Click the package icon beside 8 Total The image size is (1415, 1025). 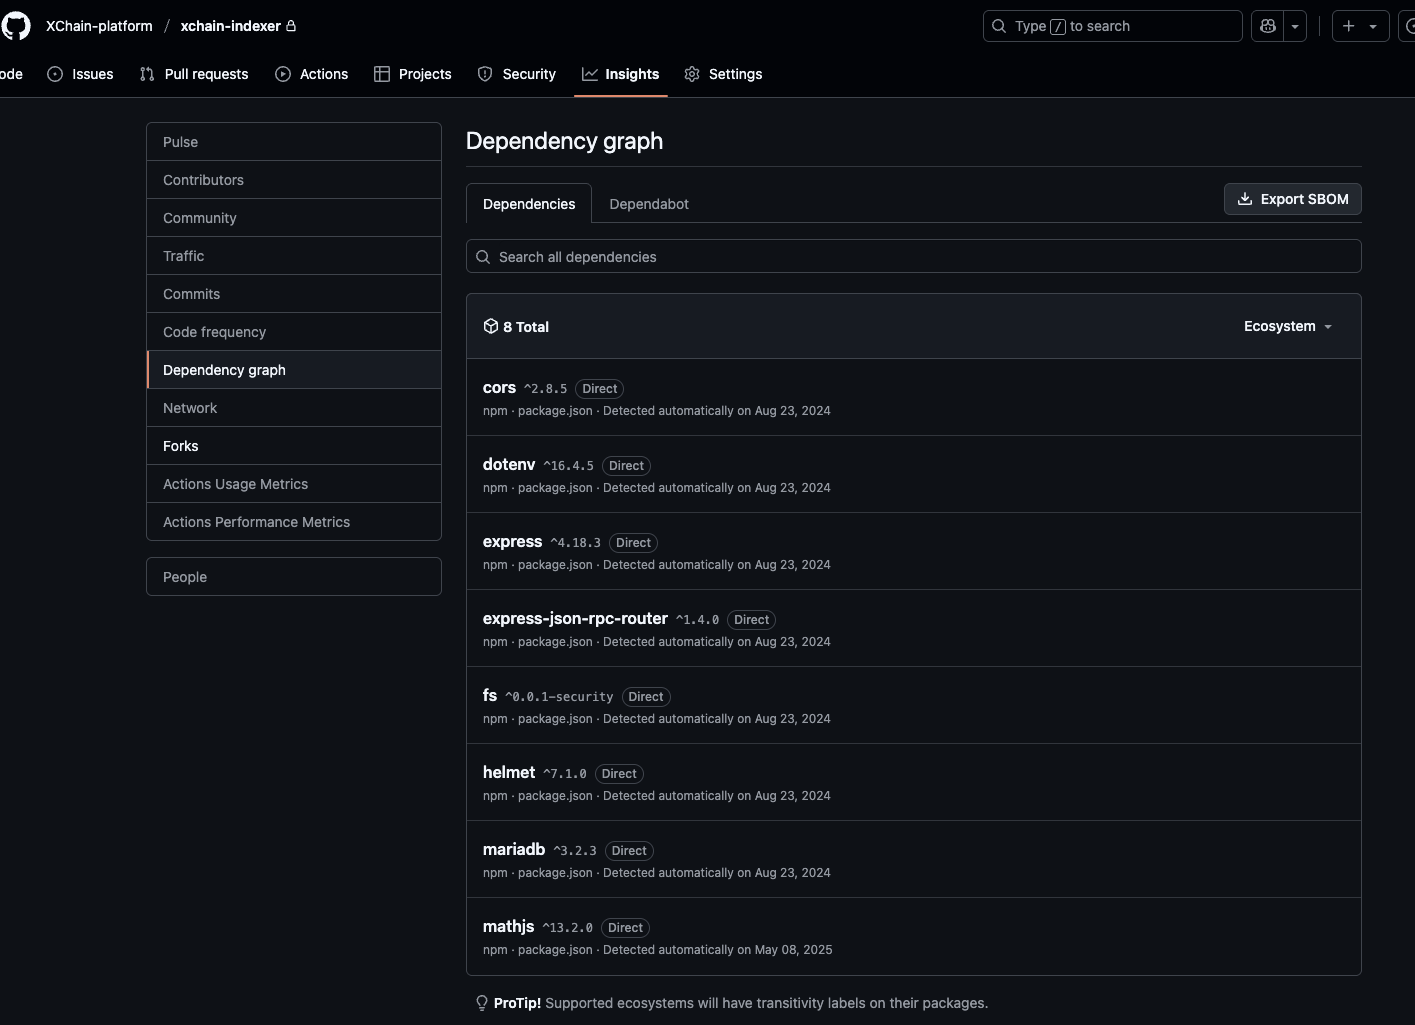click(490, 326)
